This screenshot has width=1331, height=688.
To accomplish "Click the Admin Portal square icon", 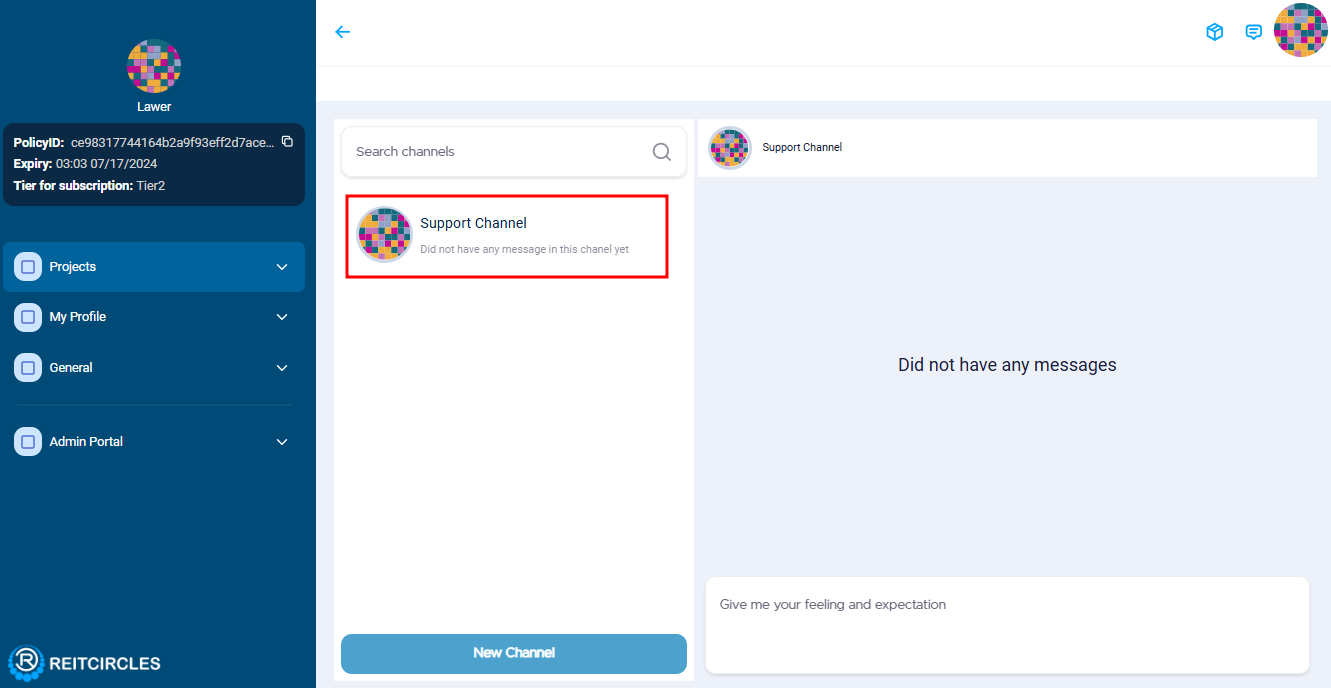I will point(28,442).
